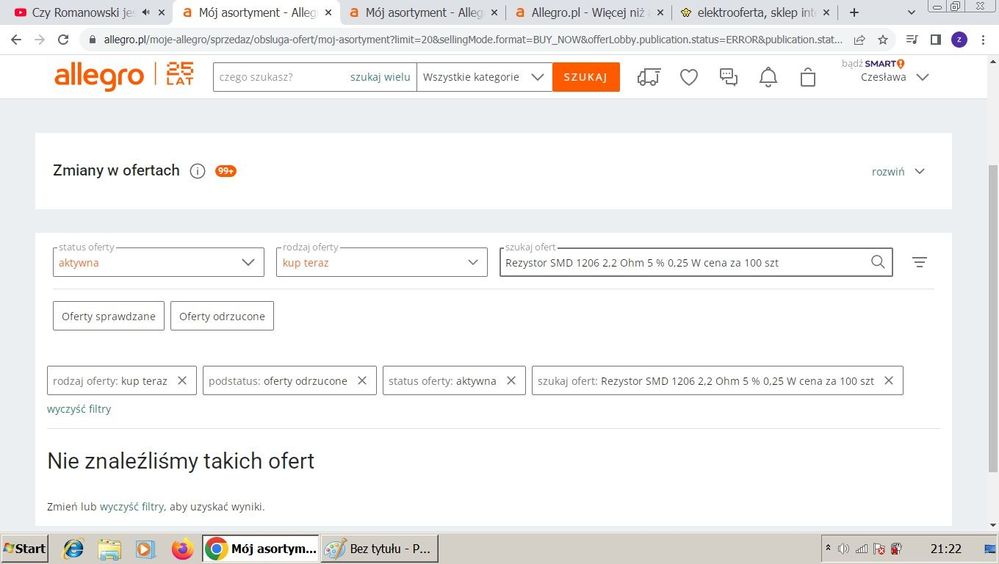
Task: Bookmark this page with star icon
Action: tap(882, 40)
